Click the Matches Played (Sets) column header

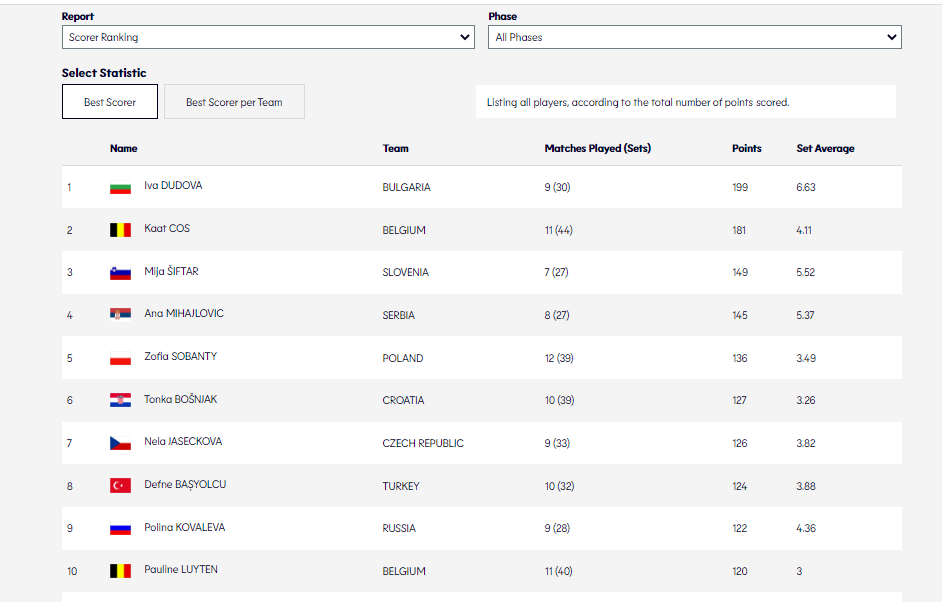pyautogui.click(x=597, y=148)
